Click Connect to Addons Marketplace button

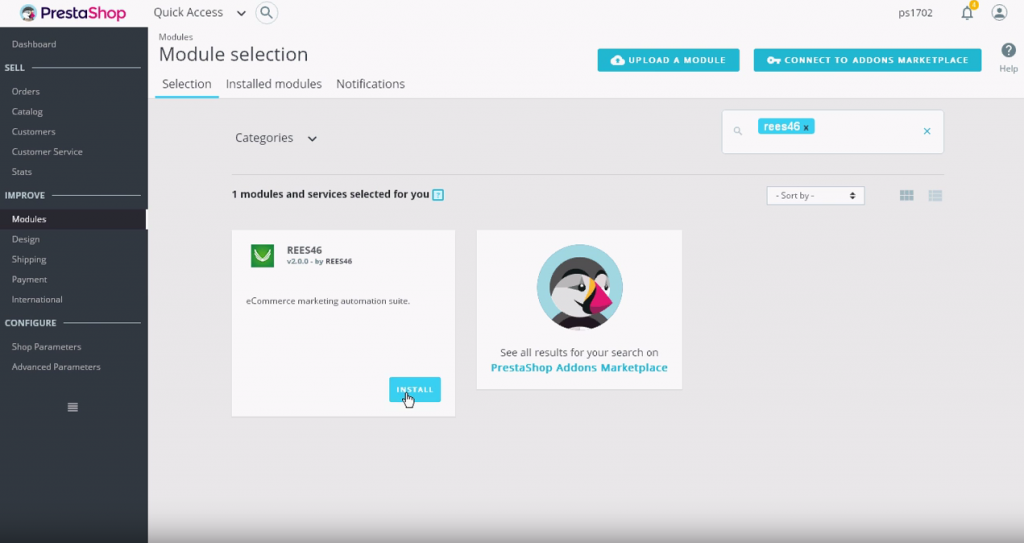coord(867,60)
